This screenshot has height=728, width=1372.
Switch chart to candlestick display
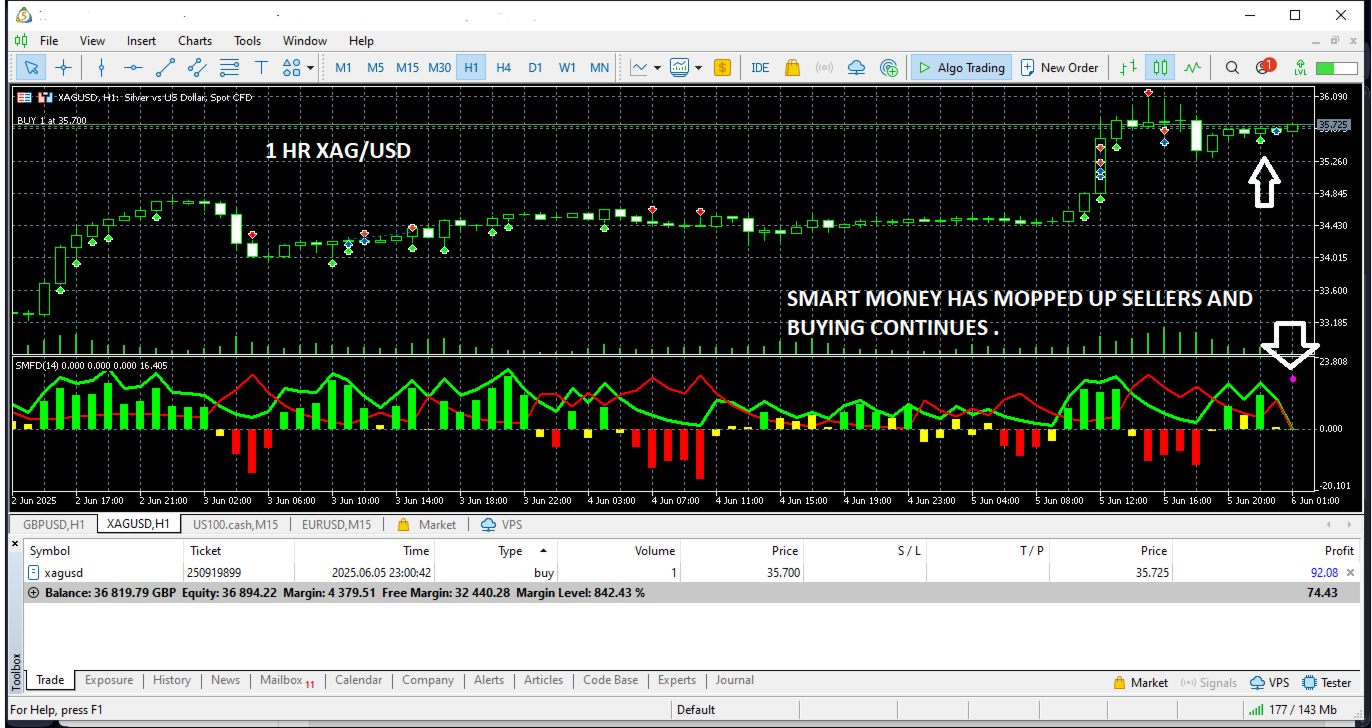pos(1160,68)
